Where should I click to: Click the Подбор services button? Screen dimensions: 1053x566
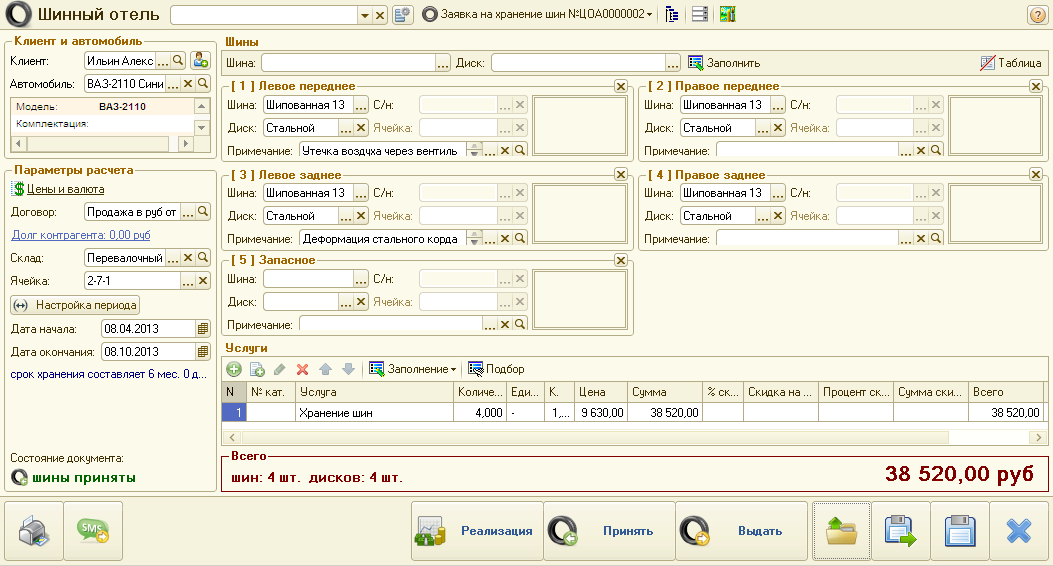point(496,369)
